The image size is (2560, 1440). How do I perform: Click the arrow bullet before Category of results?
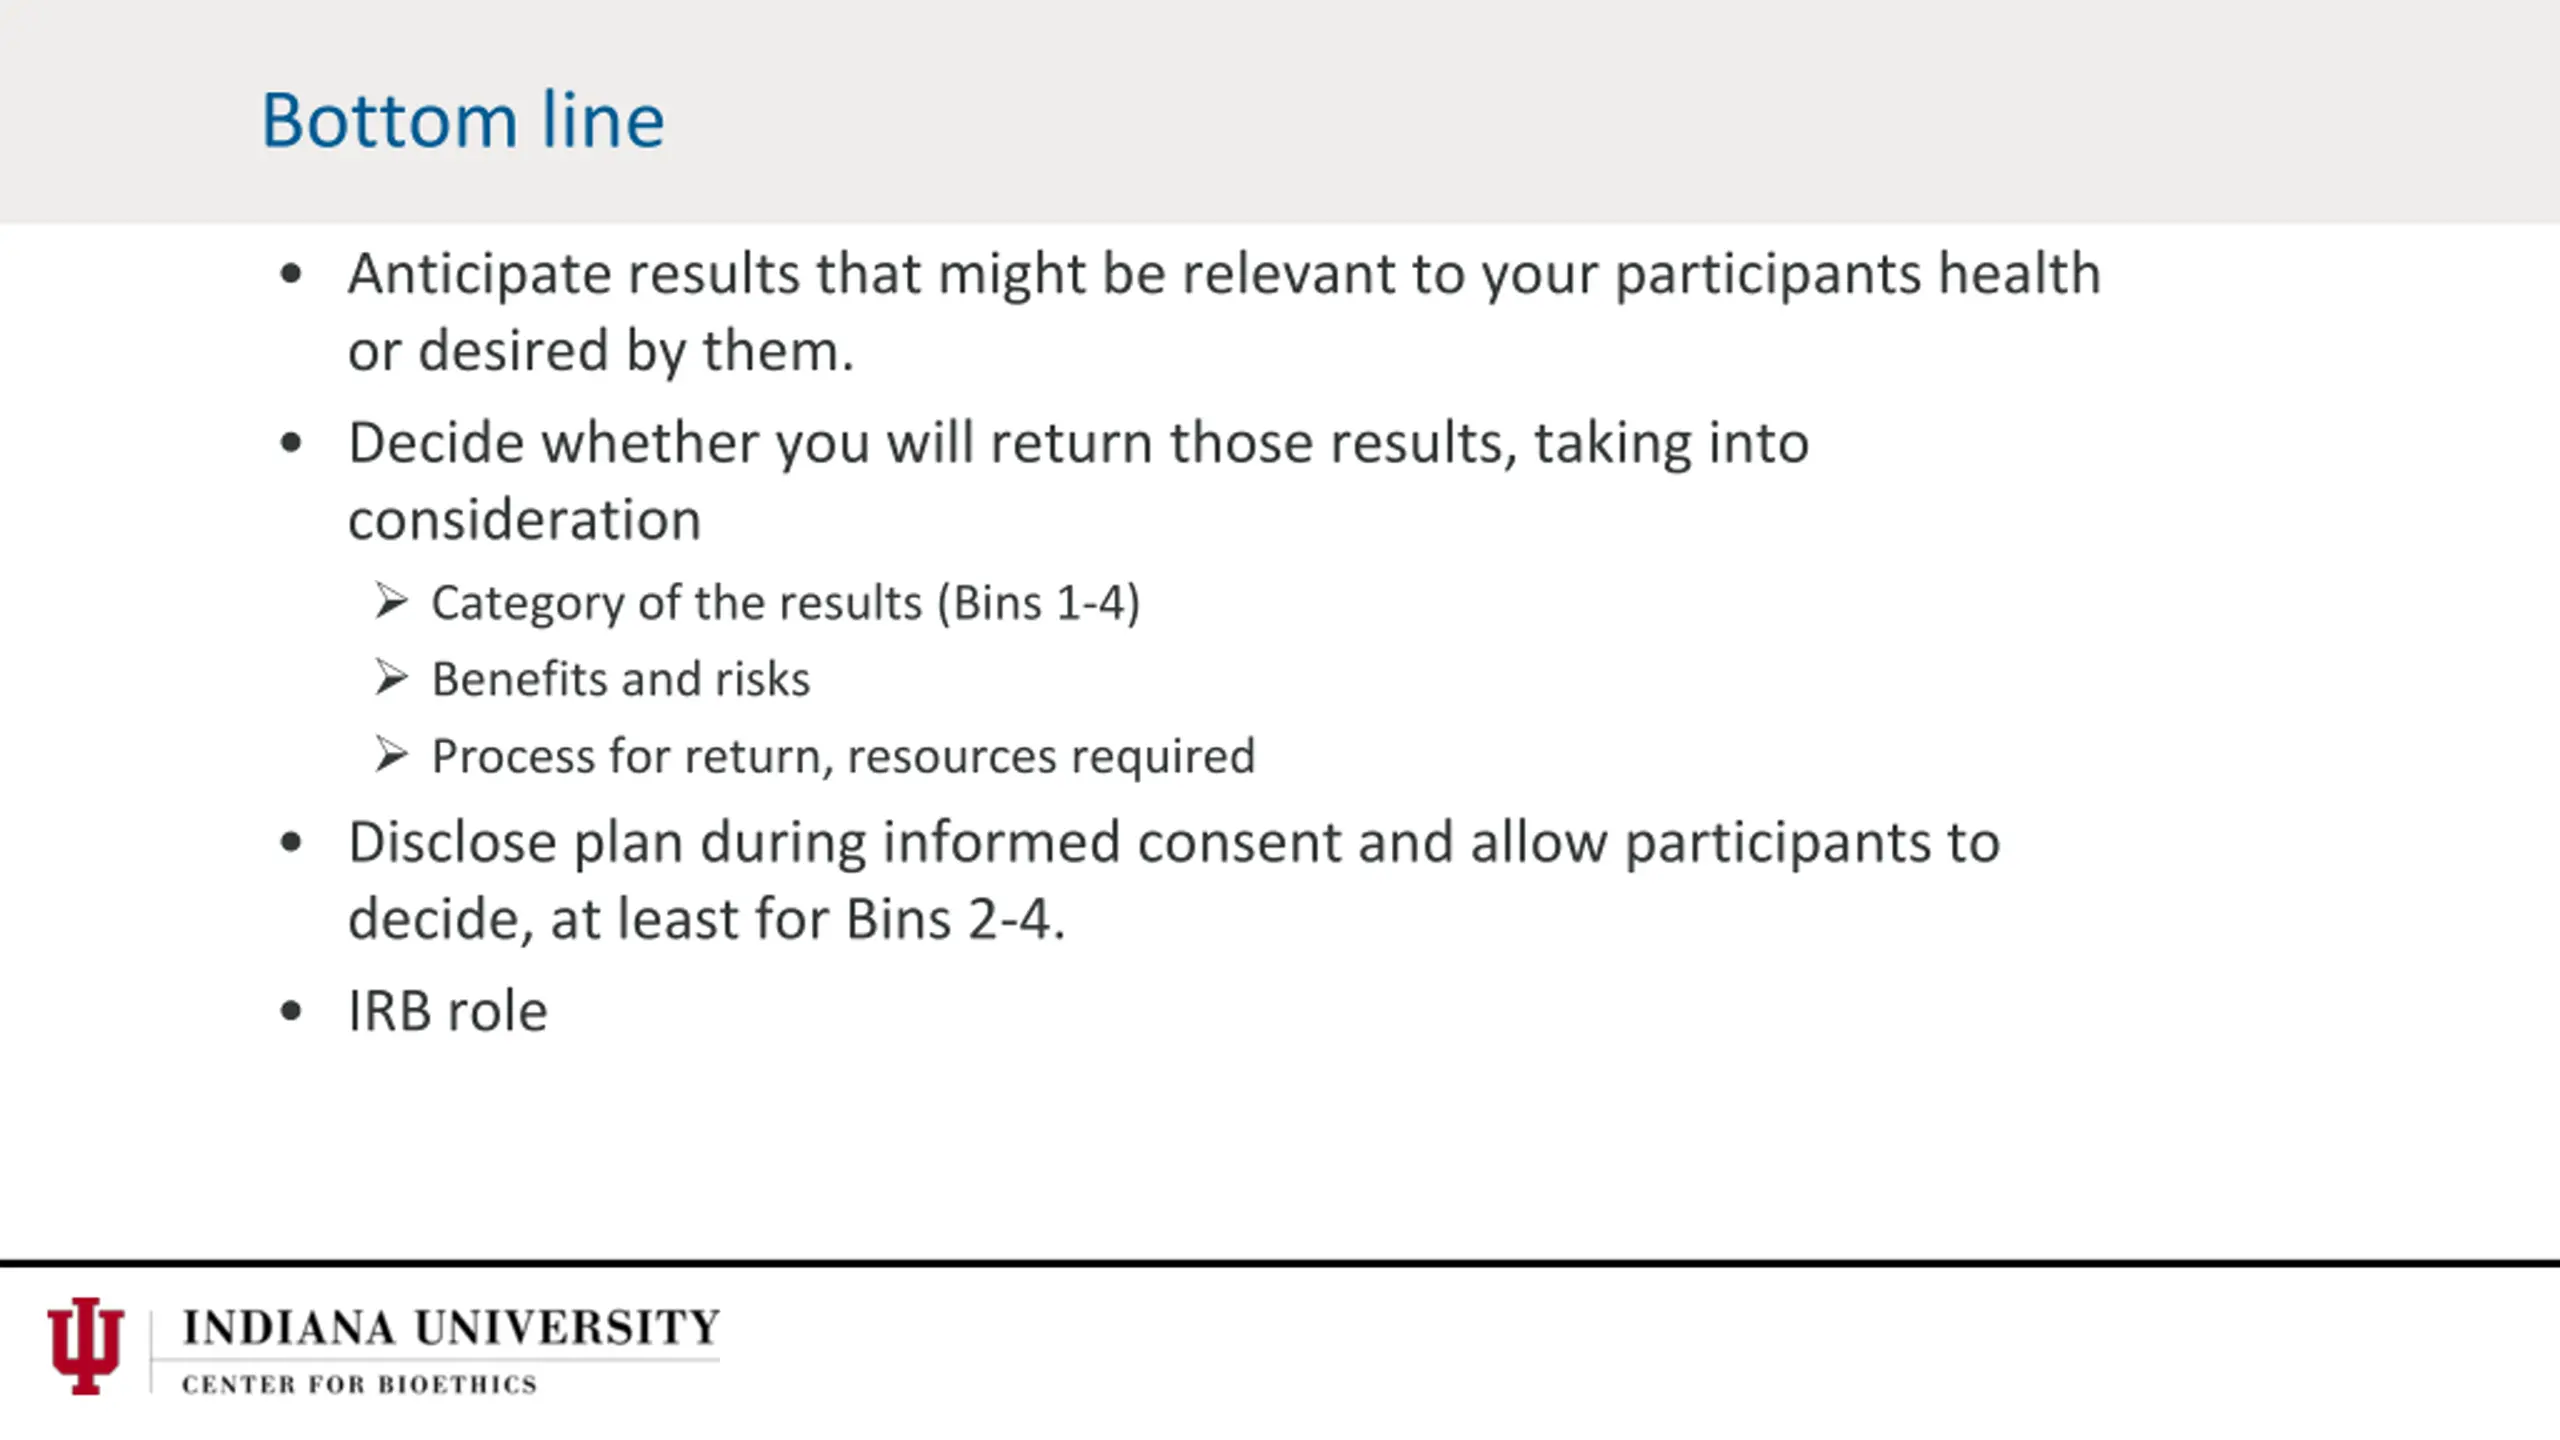391,602
